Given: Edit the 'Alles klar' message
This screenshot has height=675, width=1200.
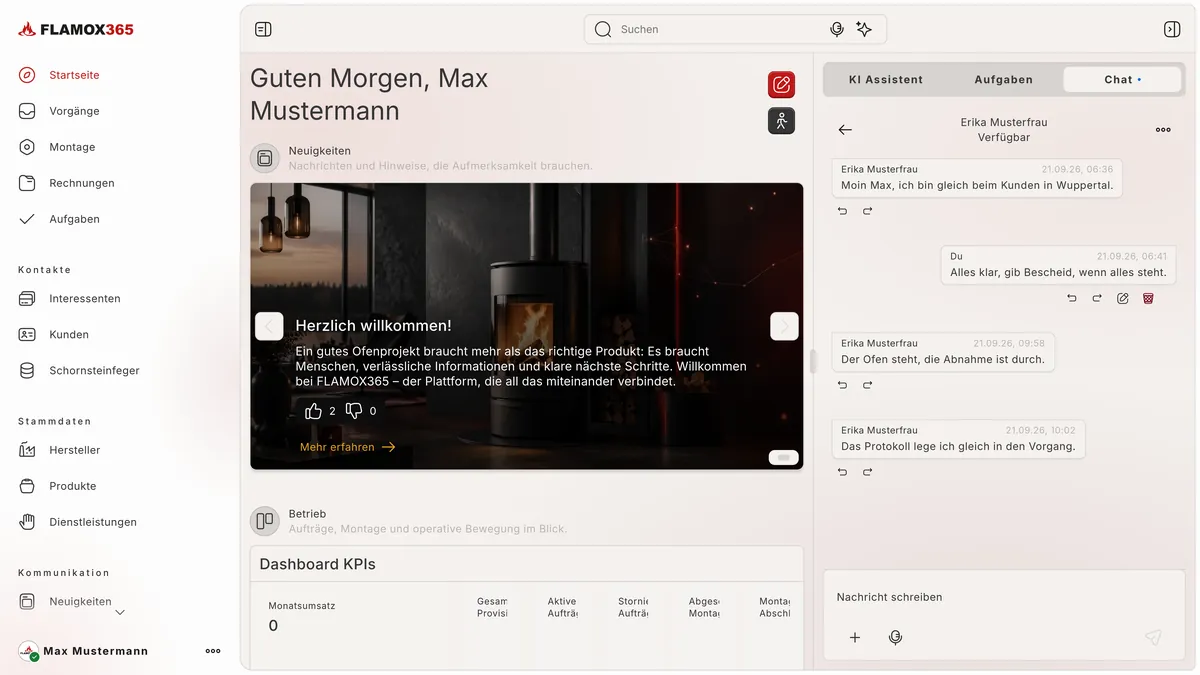Looking at the screenshot, I should click(1123, 298).
